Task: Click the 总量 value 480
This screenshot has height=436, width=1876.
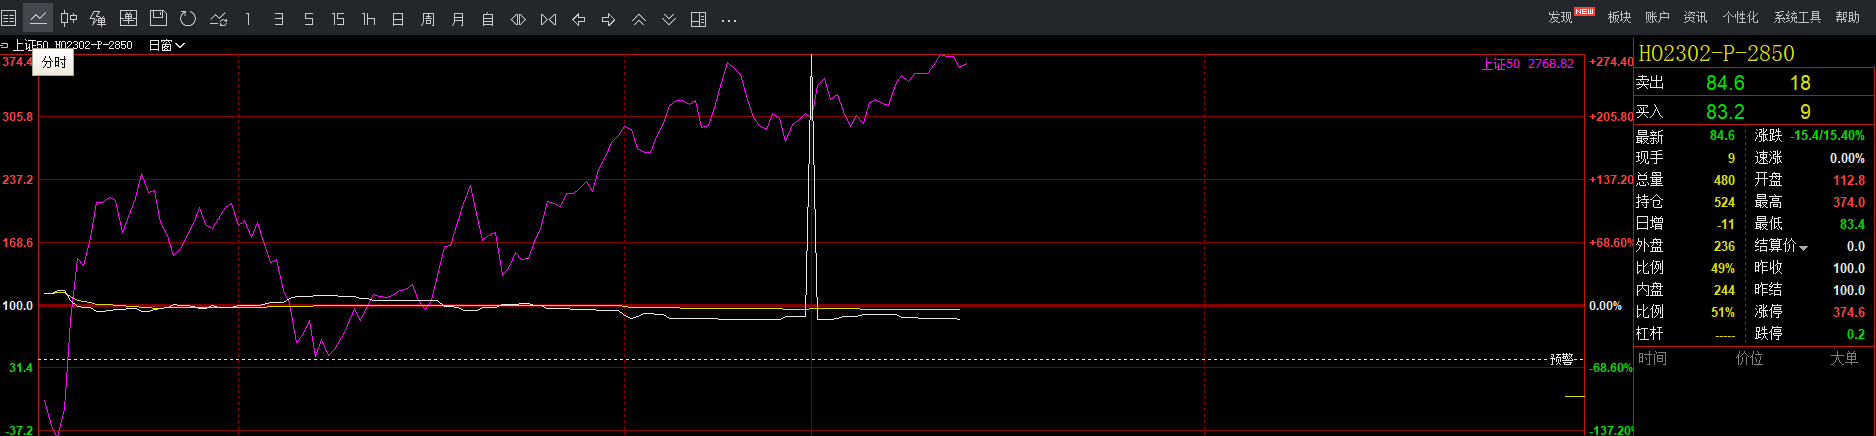Action: point(1724,180)
